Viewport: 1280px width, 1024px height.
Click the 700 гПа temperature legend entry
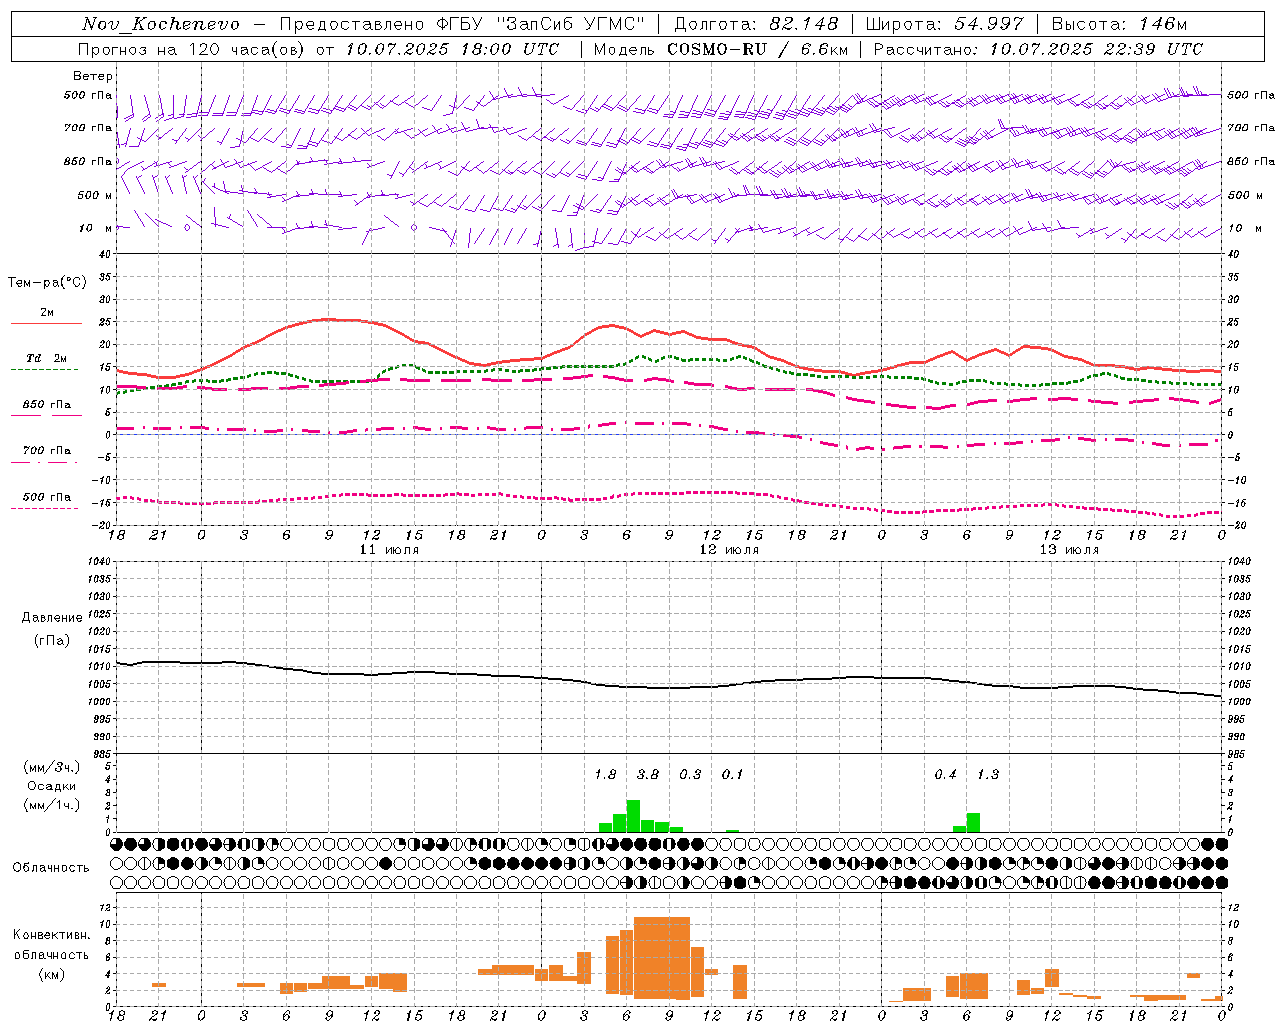(x=47, y=450)
